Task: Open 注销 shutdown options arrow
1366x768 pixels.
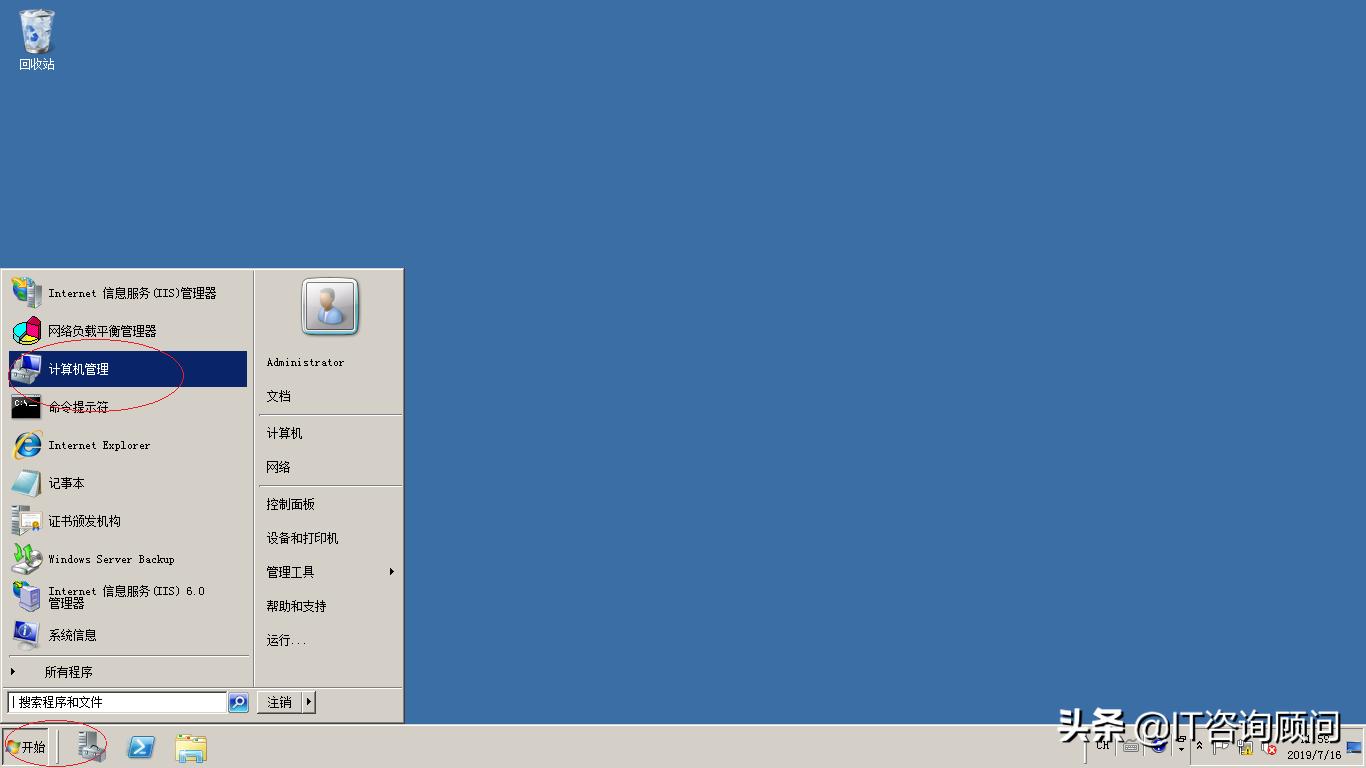Action: 309,701
